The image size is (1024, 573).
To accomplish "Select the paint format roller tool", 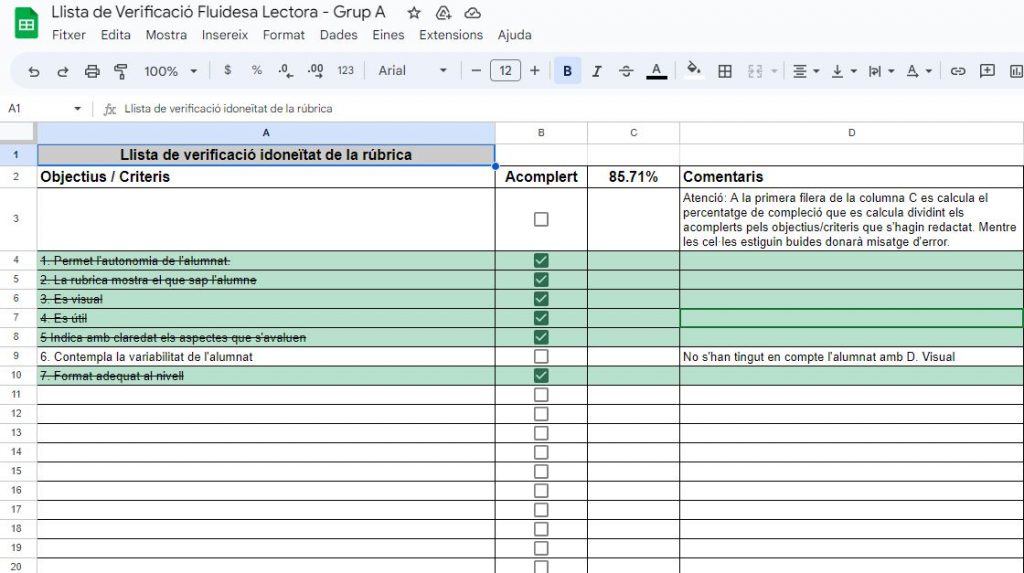I will 121,71.
